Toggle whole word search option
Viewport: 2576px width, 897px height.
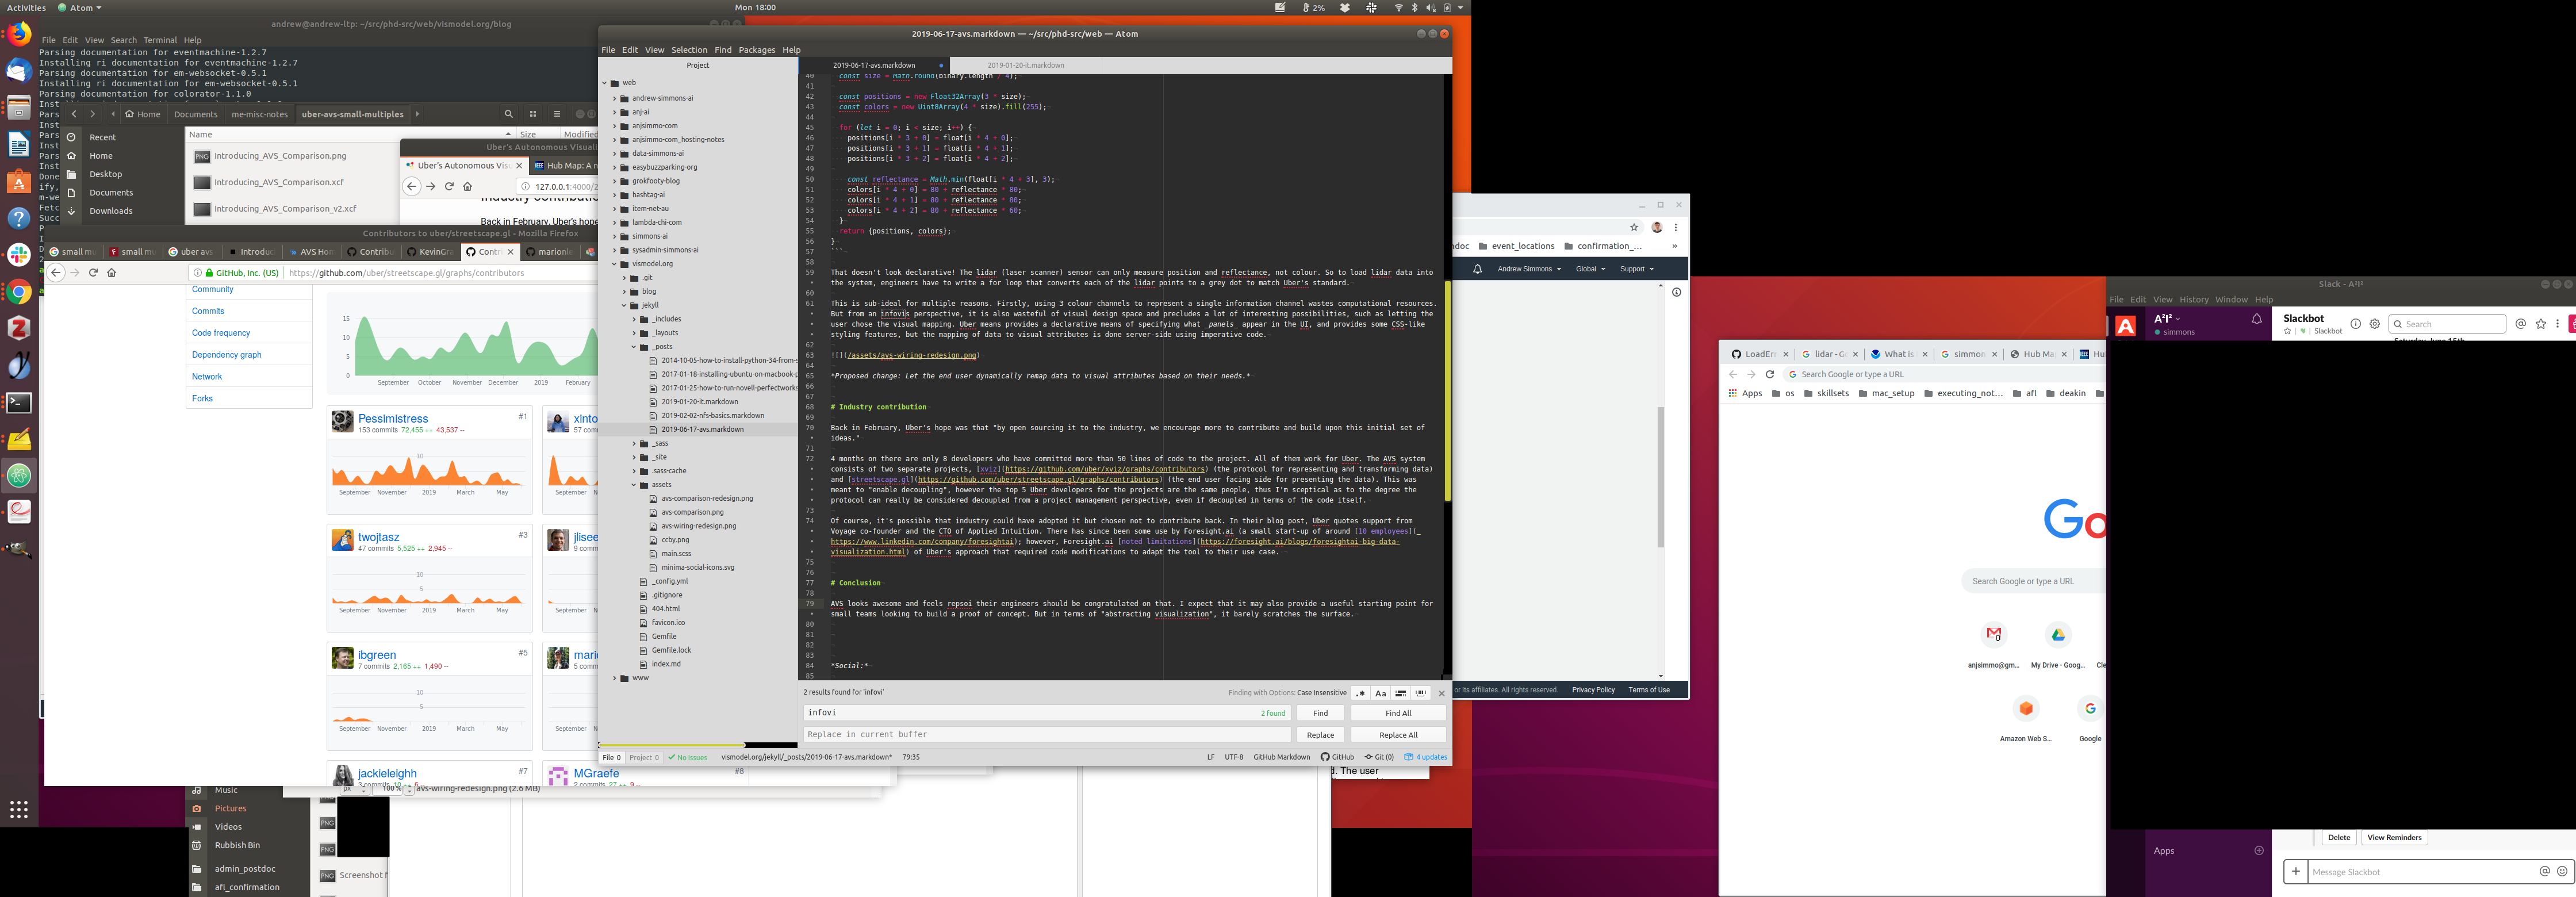(1420, 693)
